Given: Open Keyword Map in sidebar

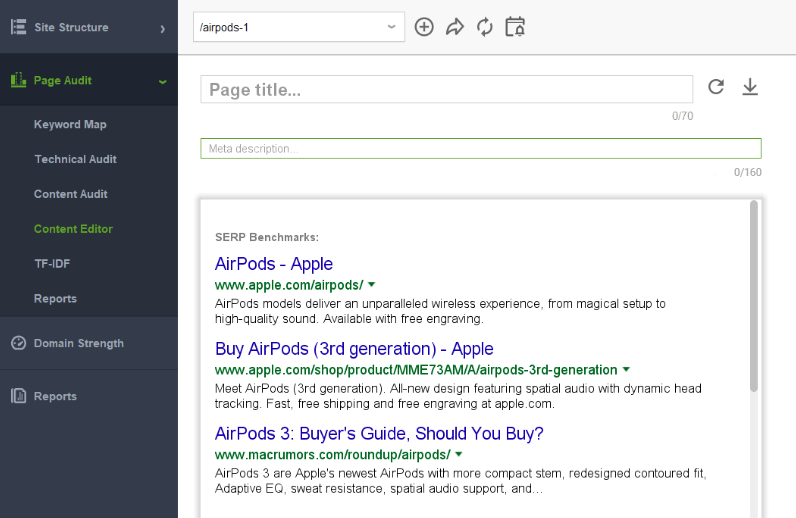Looking at the screenshot, I should tap(70, 124).
